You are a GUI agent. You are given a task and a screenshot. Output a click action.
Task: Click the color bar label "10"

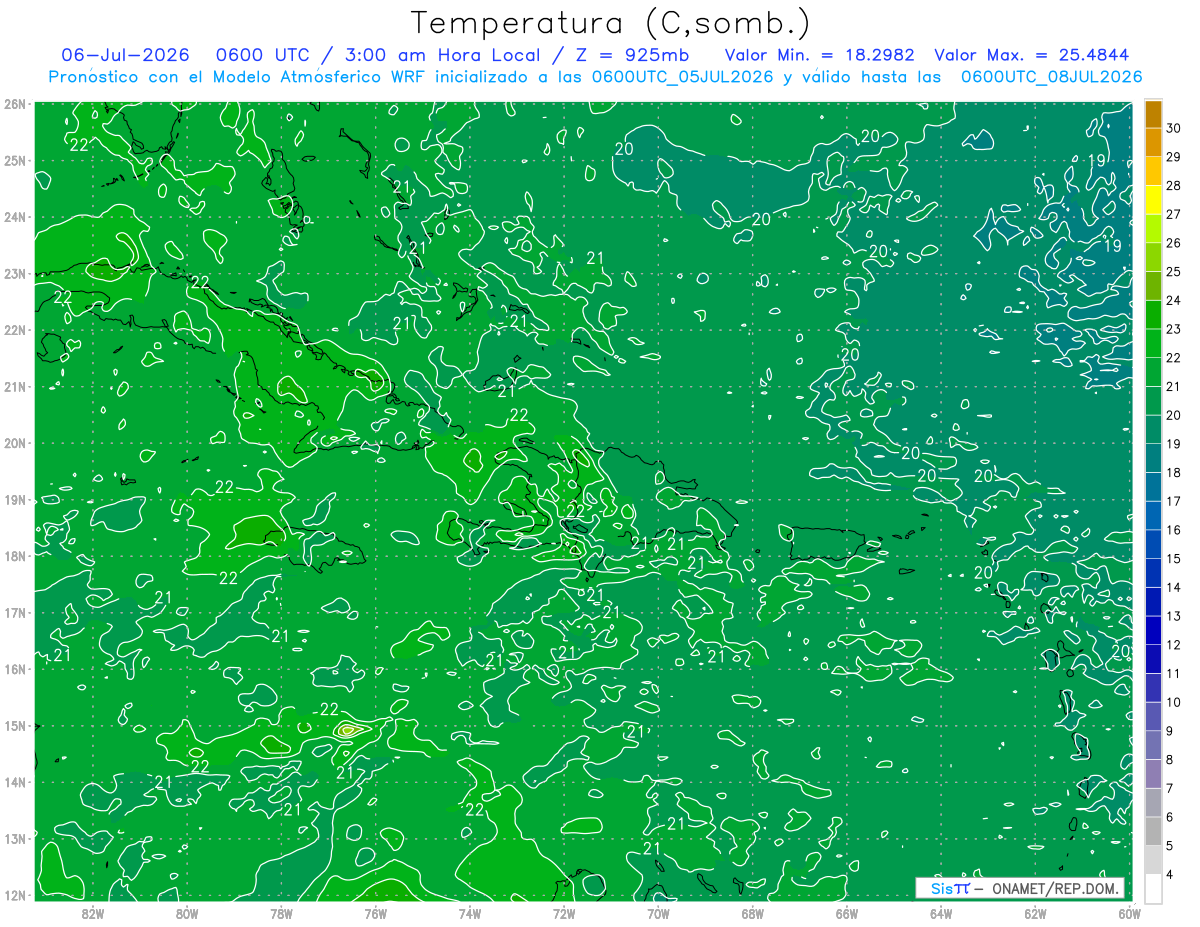pyautogui.click(x=1174, y=702)
